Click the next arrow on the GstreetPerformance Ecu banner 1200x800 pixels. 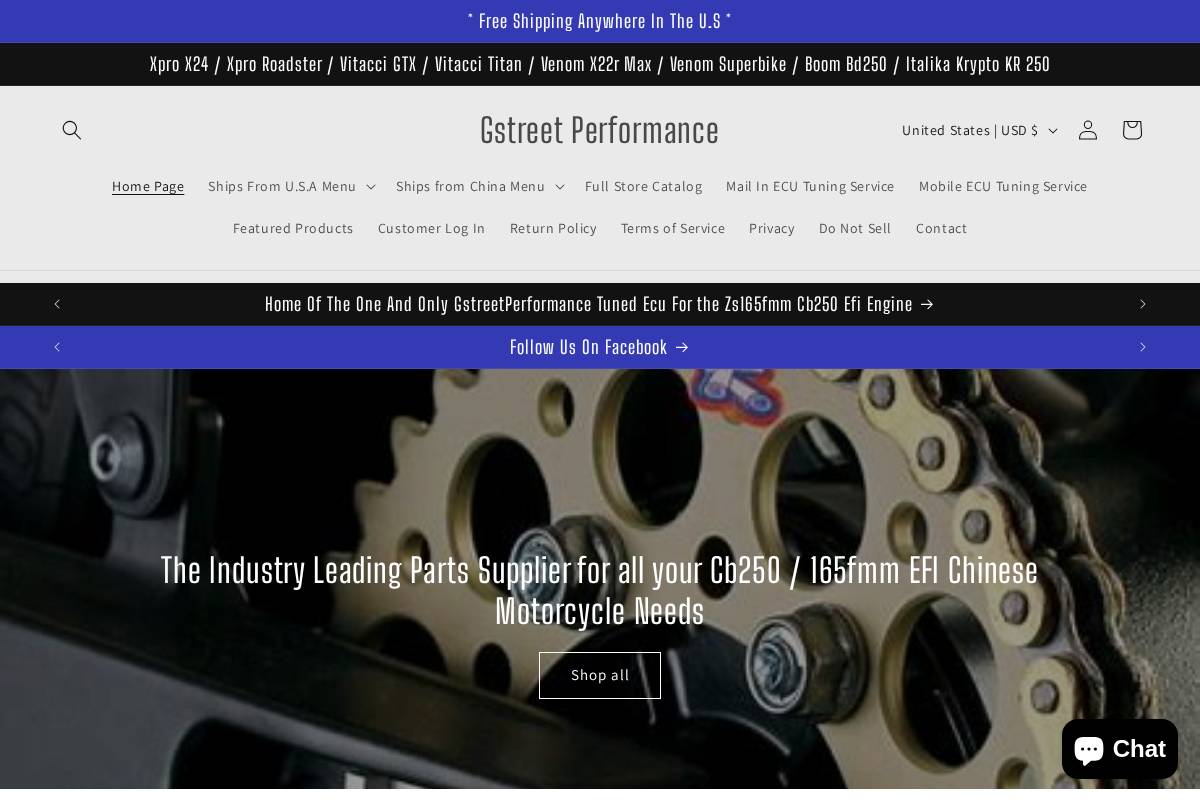pos(1142,304)
